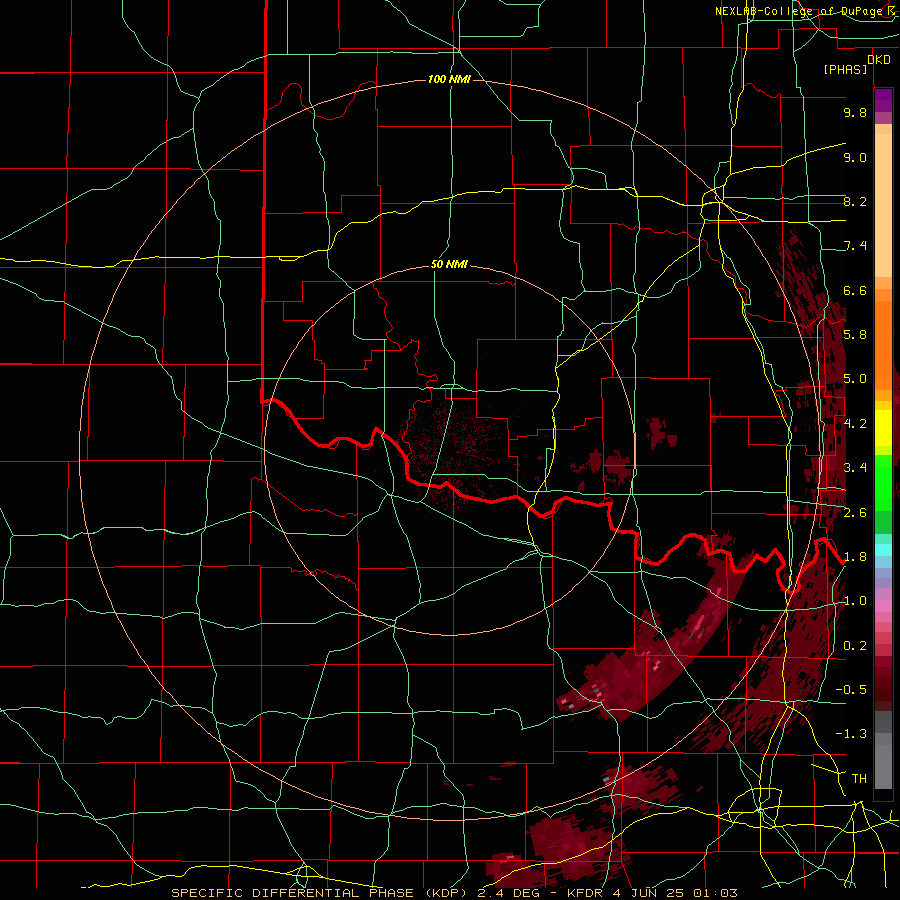The image size is (900, 900).
Task: Click the 7.4 legend value
Action: click(x=855, y=246)
